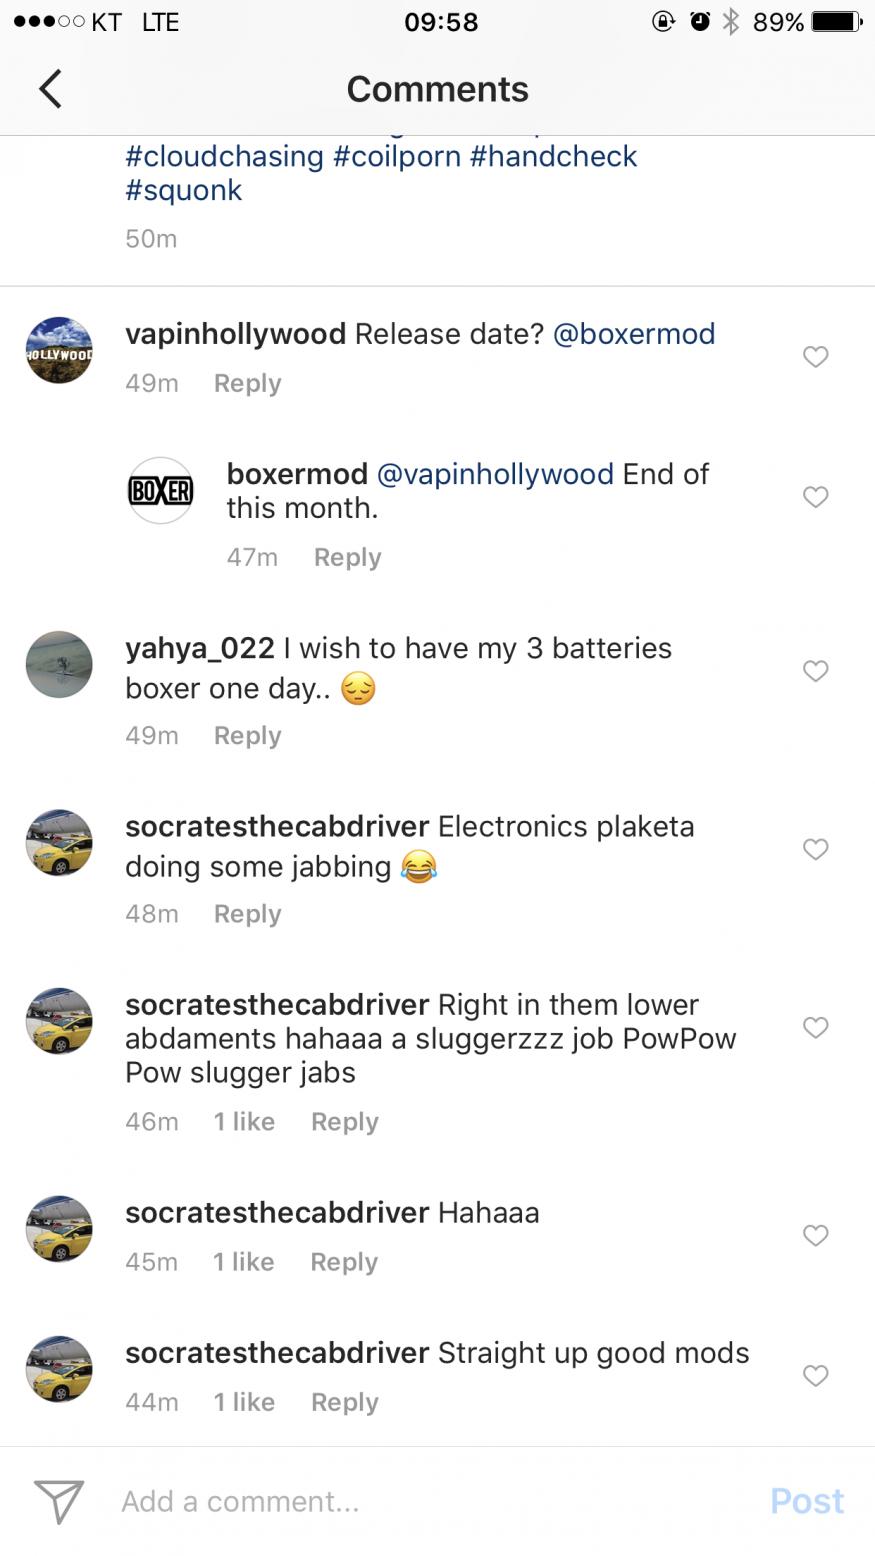Reply to vapinhollywood's comment
Screen dimensions: 875x1556
point(247,384)
